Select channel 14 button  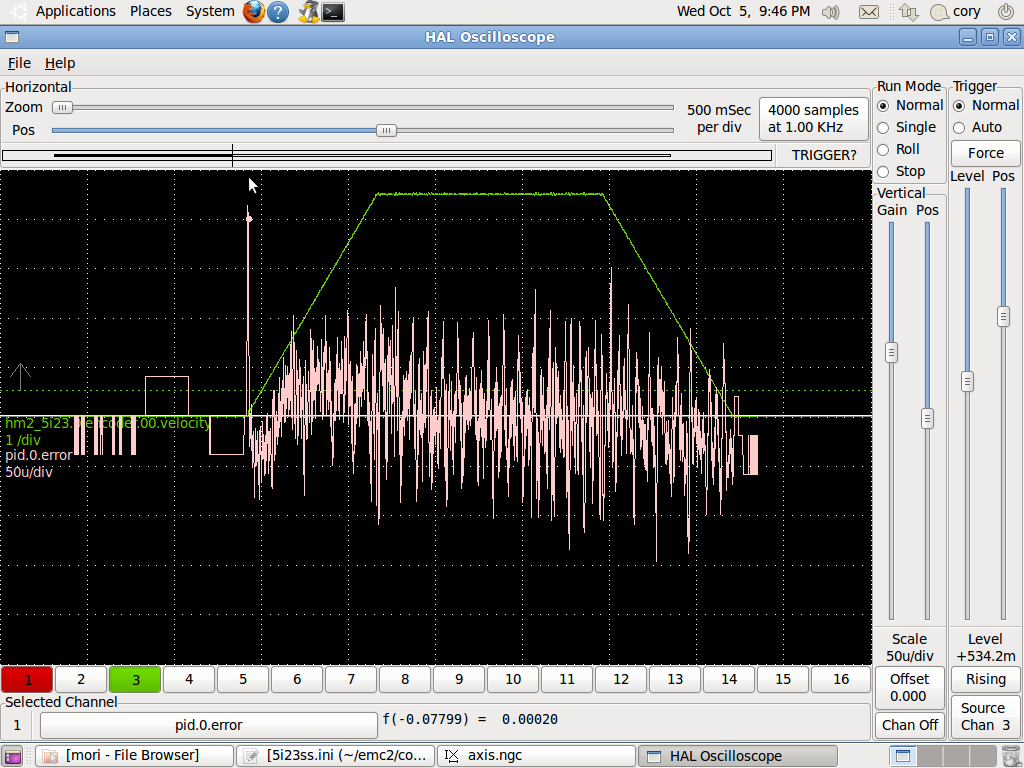point(729,680)
